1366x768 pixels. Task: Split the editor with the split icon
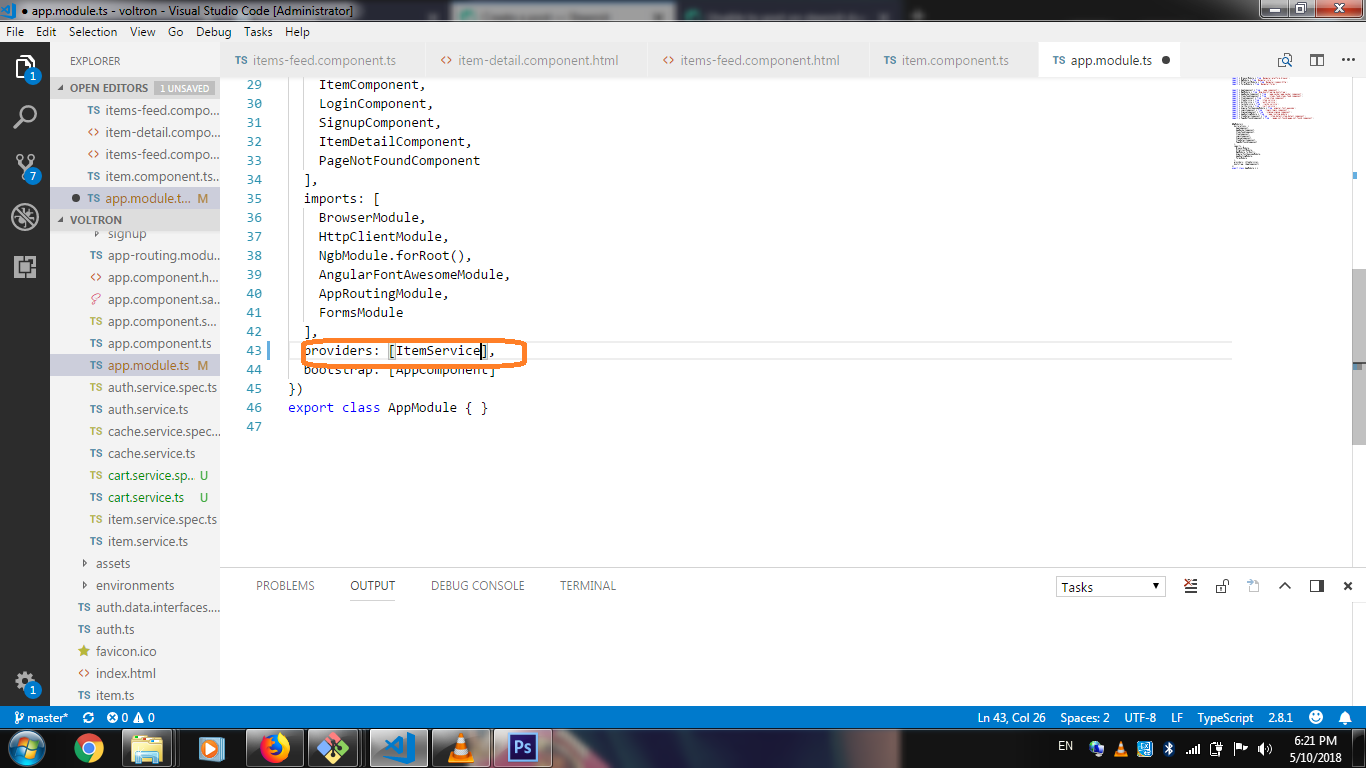1317,60
